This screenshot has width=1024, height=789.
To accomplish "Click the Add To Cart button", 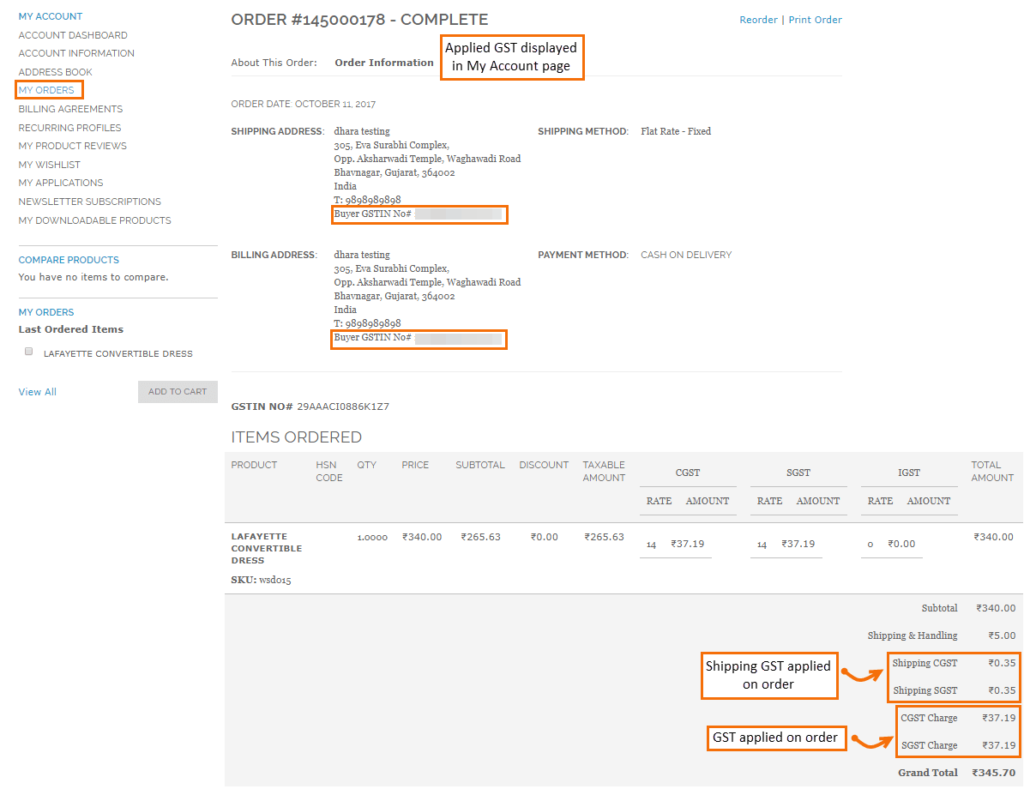I will (x=177, y=391).
